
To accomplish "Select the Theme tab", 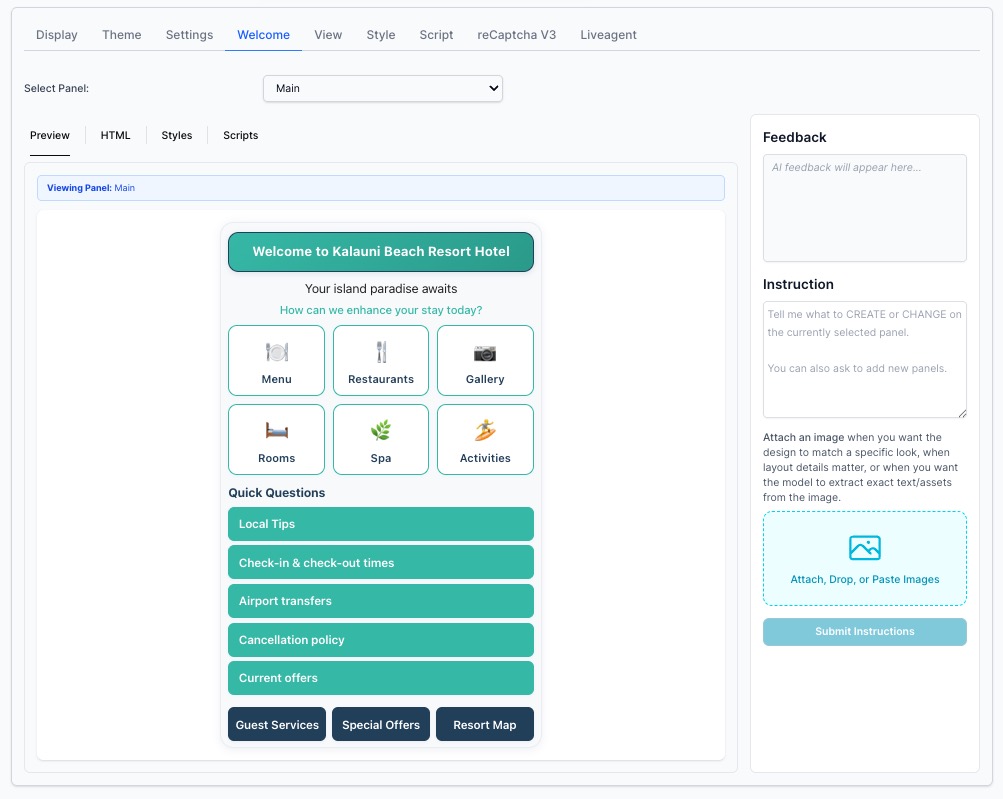I will (x=121, y=34).
